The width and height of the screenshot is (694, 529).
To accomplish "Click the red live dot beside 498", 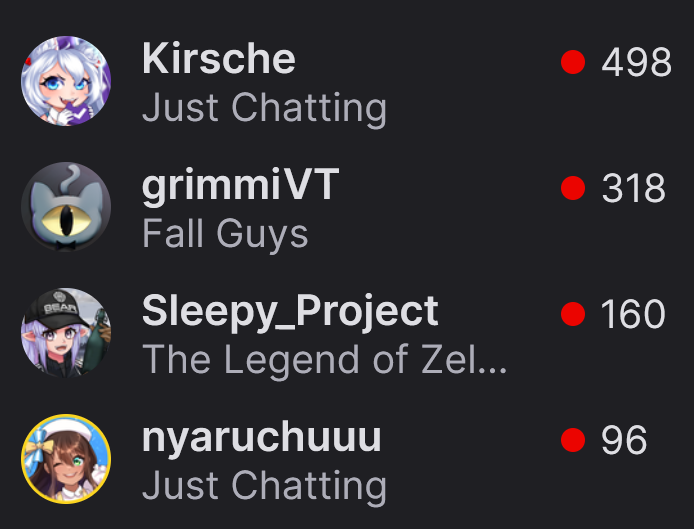I will [573, 62].
